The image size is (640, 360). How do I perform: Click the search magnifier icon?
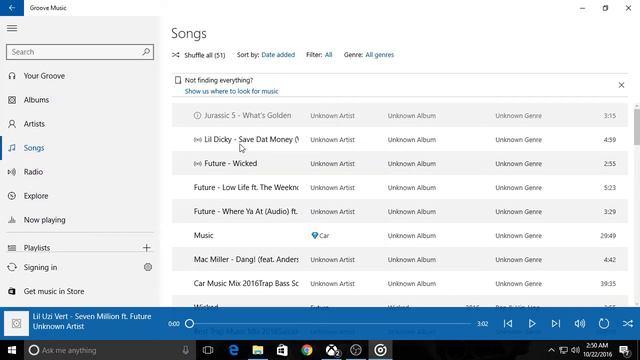146,52
